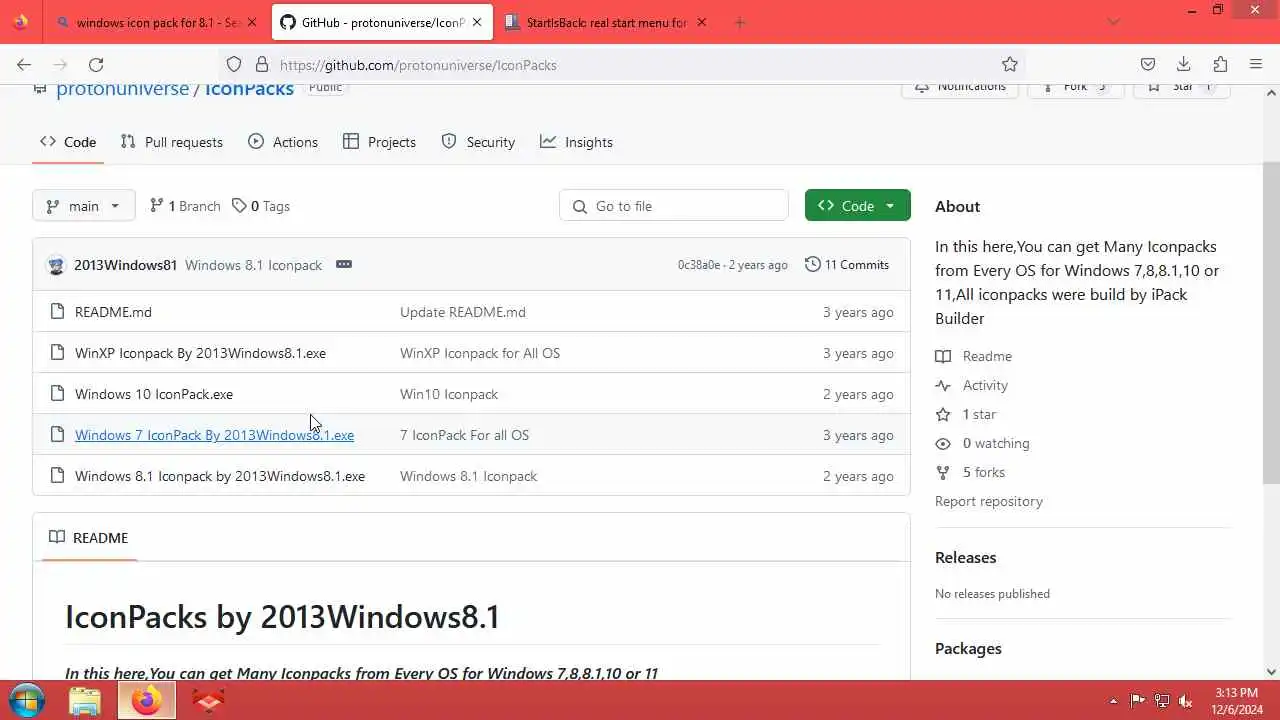This screenshot has height=720, width=1280.
Task: Click the tracking protection shield icon
Action: tap(234, 64)
